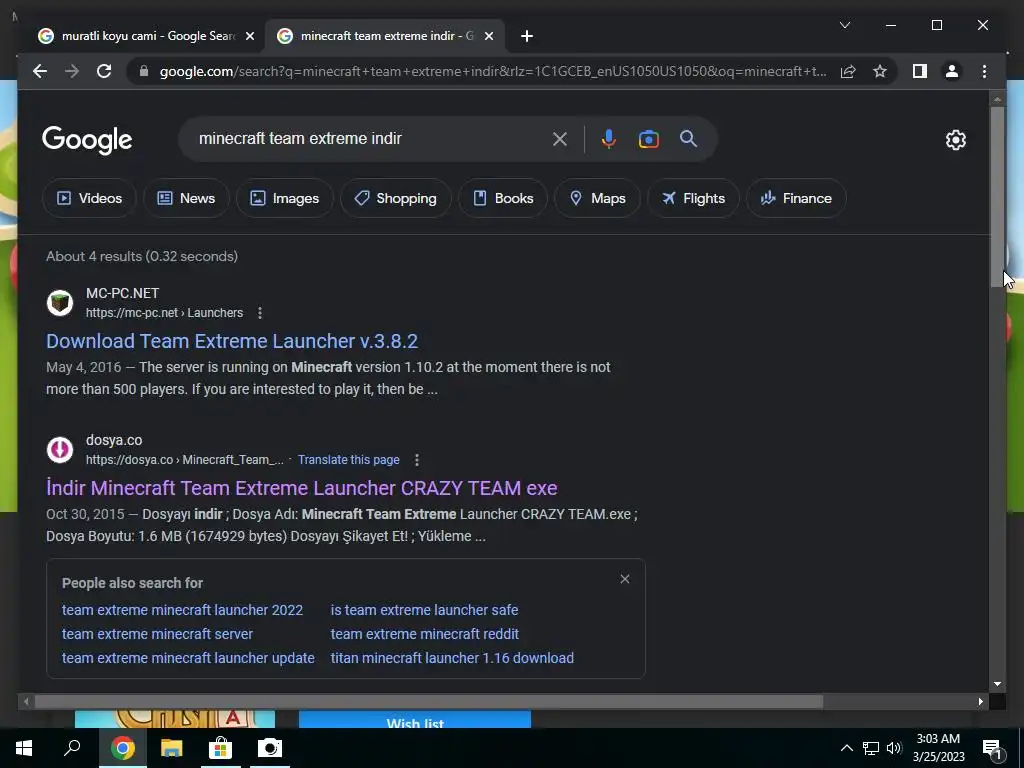The image size is (1024, 768).
Task: Search is team extreme launcher safe
Action: pos(424,610)
